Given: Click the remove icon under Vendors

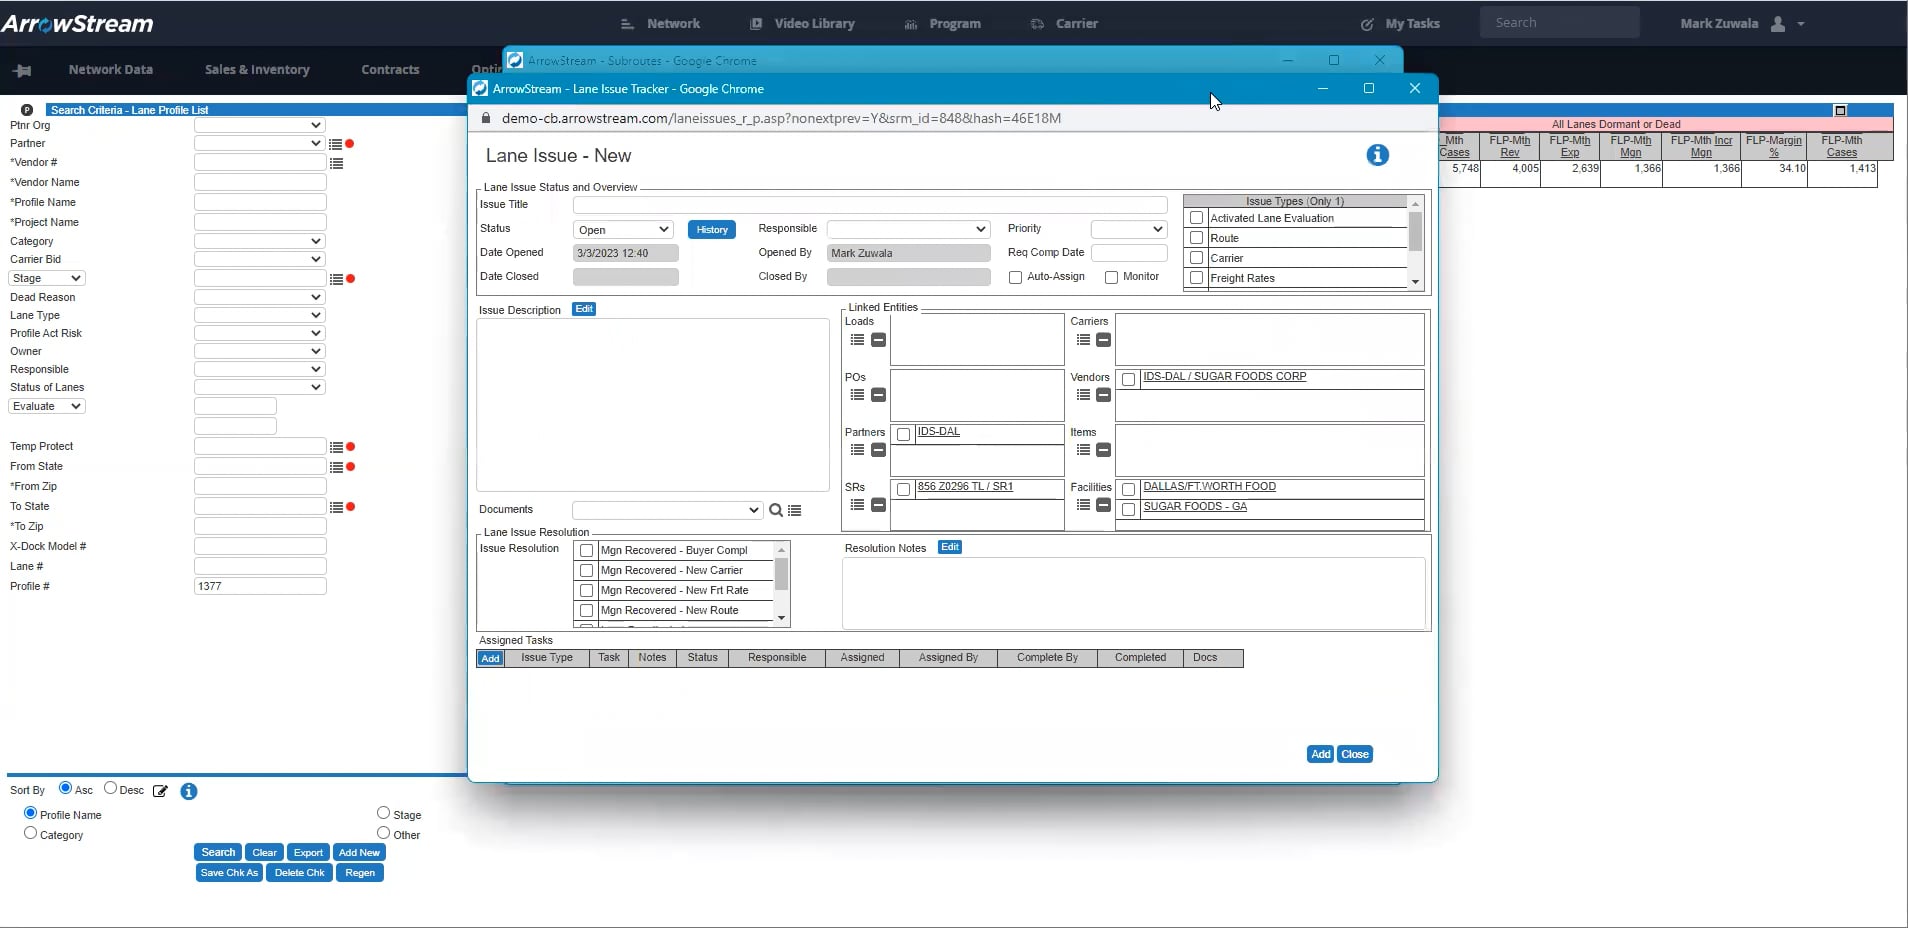Looking at the screenshot, I should coord(1103,395).
